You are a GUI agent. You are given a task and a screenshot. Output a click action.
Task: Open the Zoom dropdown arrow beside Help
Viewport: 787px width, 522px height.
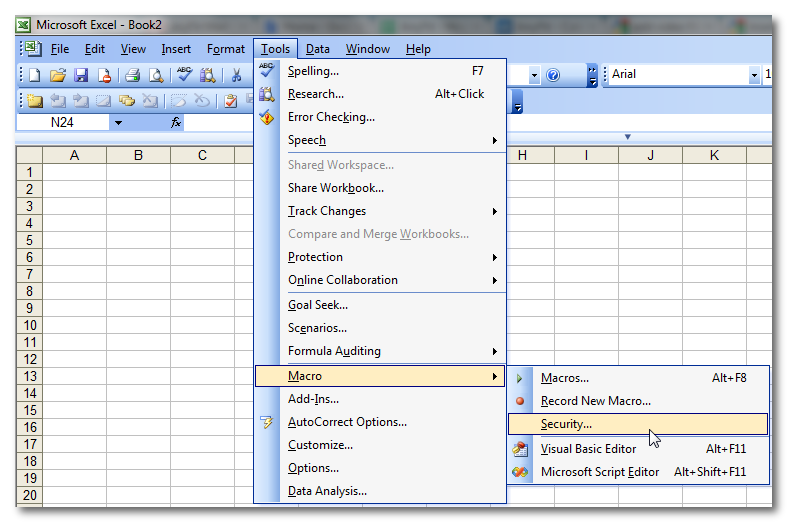534,75
